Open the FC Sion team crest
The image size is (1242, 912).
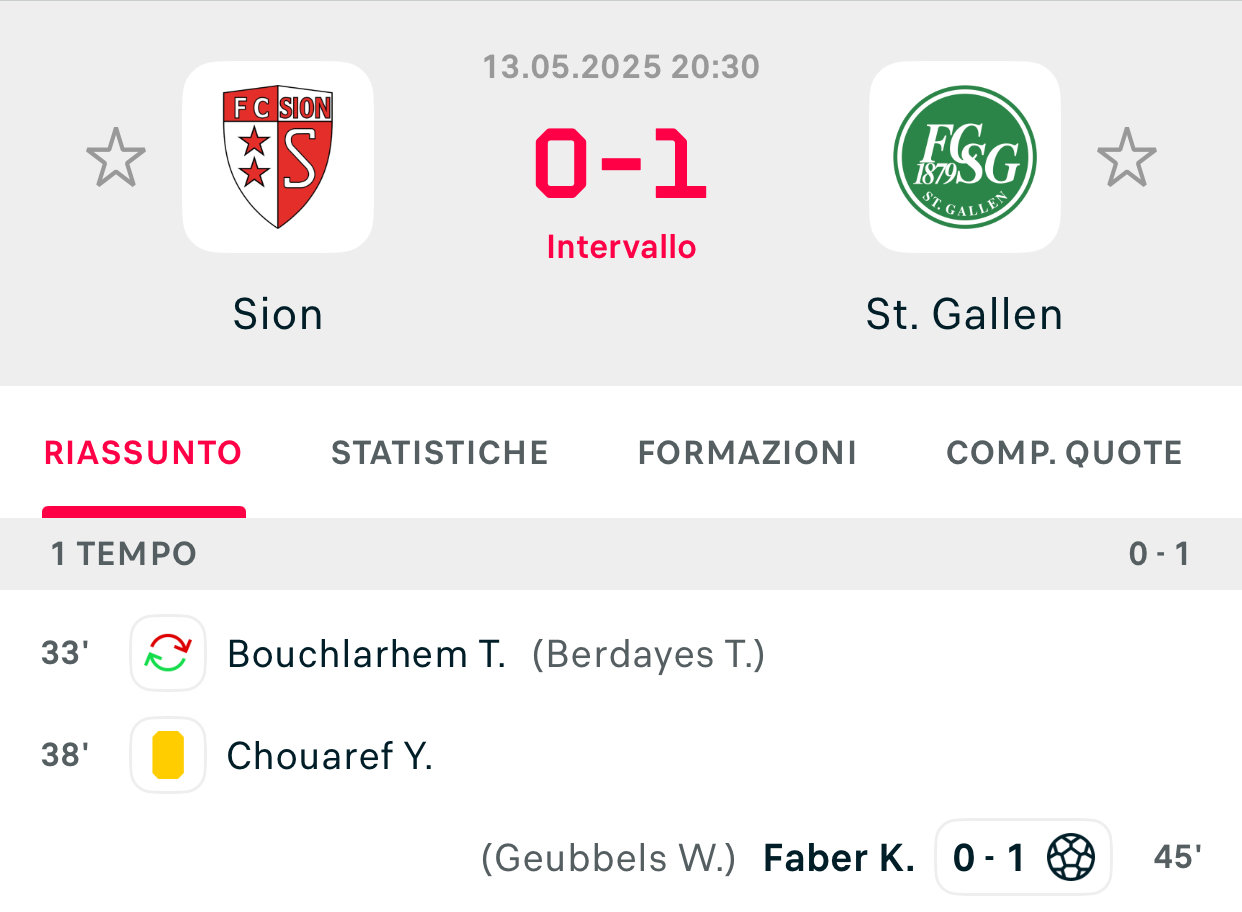(x=278, y=157)
